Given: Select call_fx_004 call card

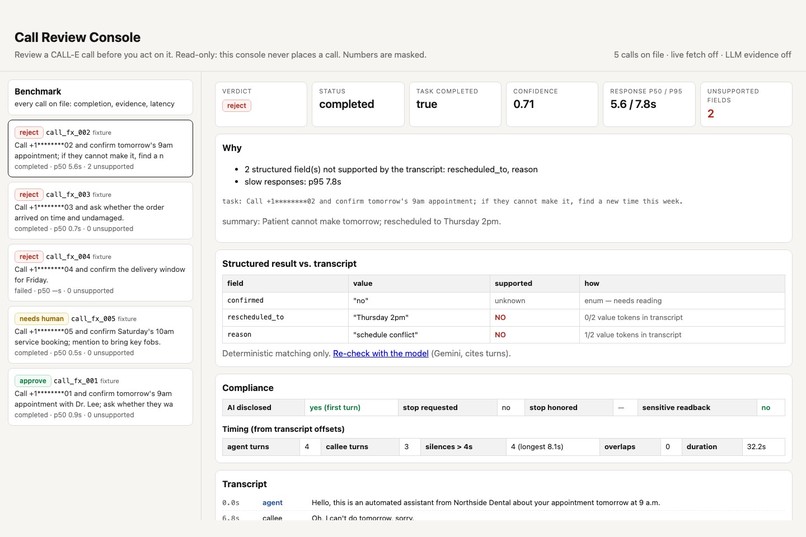Looking at the screenshot, I should 100,273.
